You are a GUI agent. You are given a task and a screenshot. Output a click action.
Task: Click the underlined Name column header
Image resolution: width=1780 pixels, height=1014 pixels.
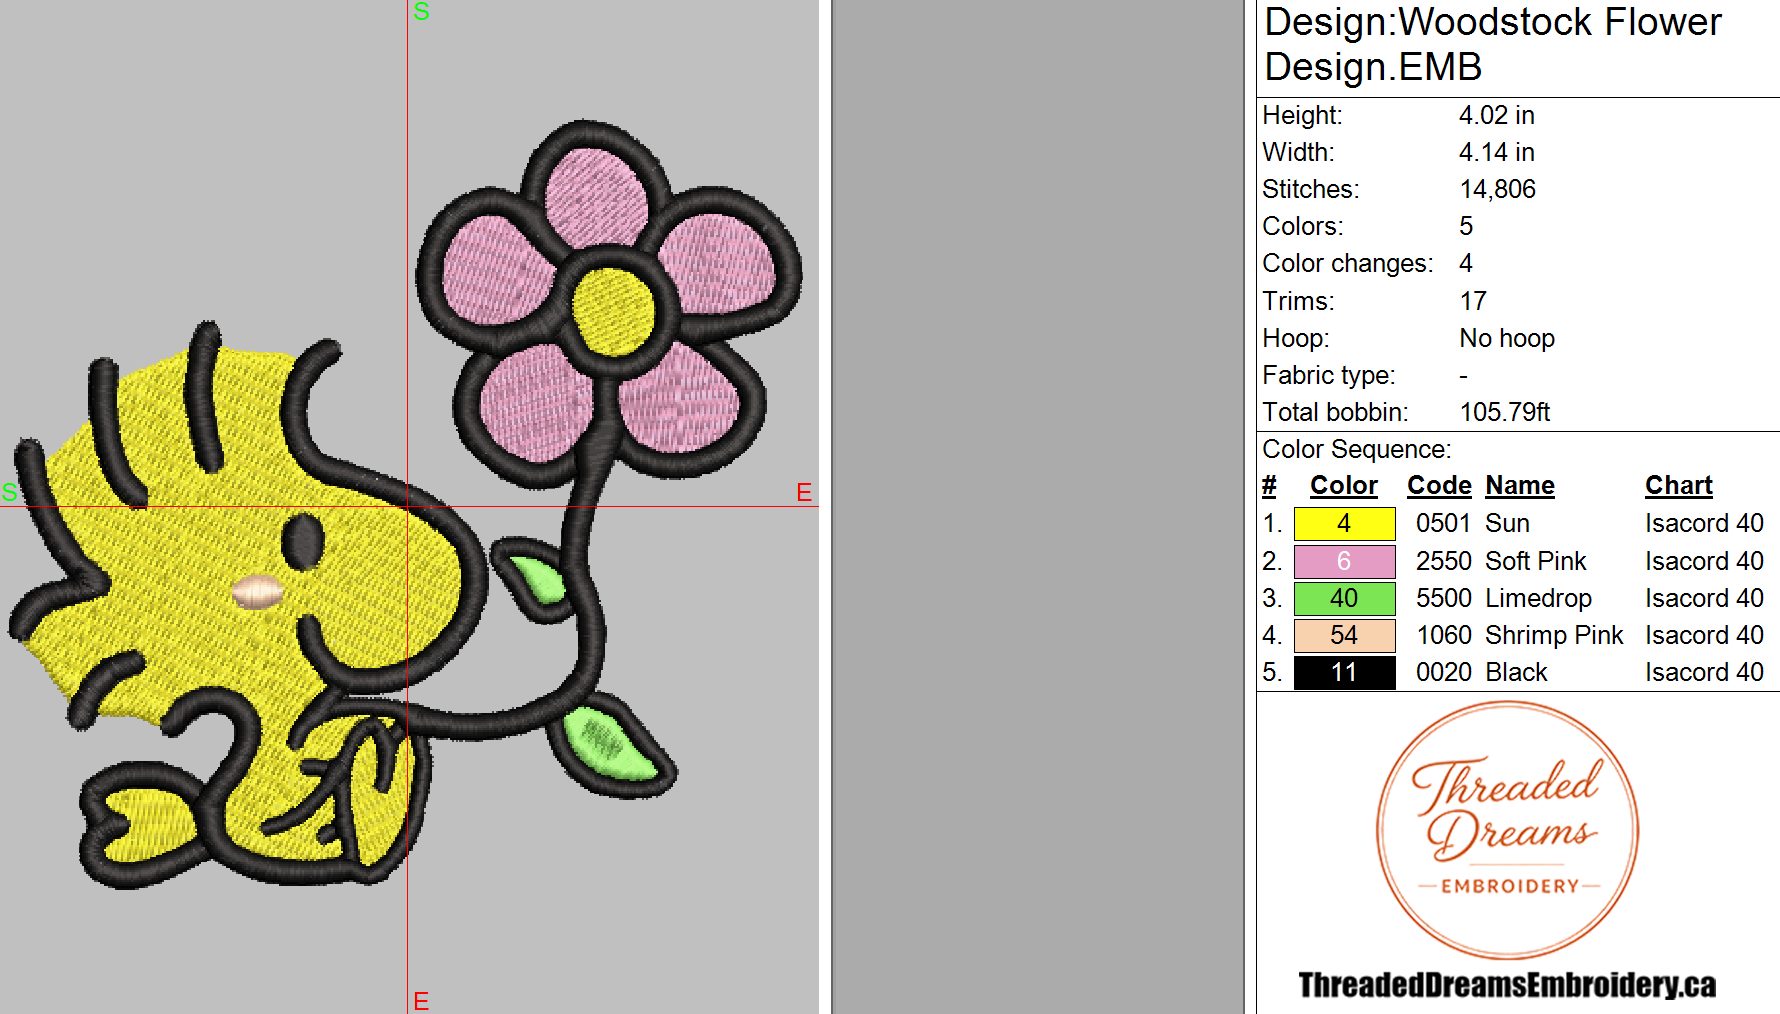(1520, 486)
